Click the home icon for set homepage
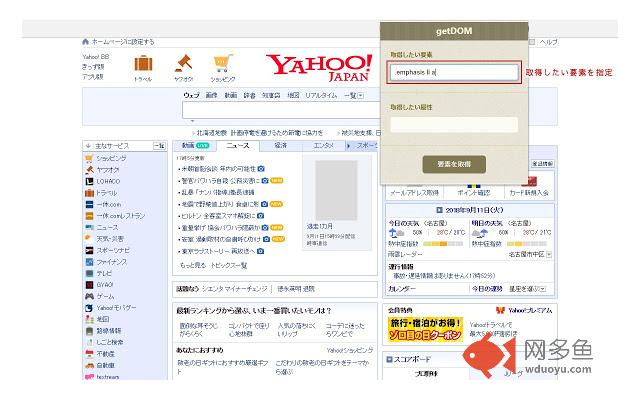The width and height of the screenshot is (640, 400). [85, 42]
